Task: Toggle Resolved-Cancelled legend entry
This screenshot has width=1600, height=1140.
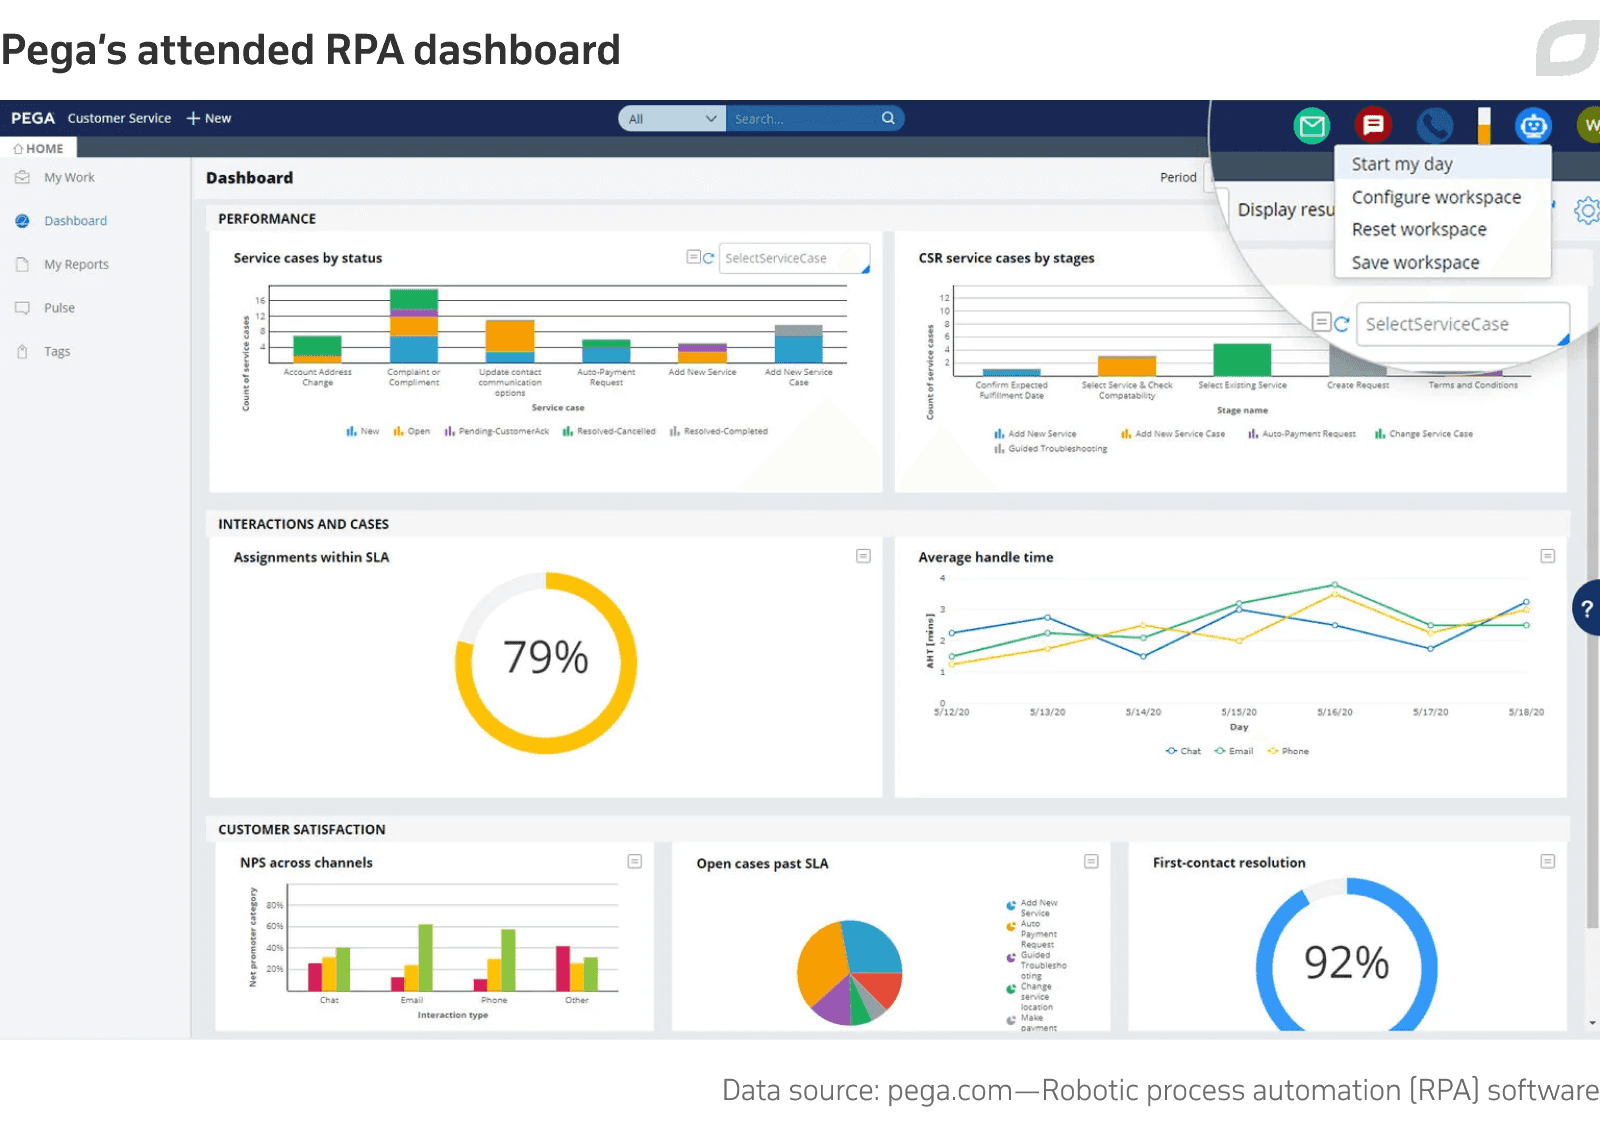Action: click(609, 432)
